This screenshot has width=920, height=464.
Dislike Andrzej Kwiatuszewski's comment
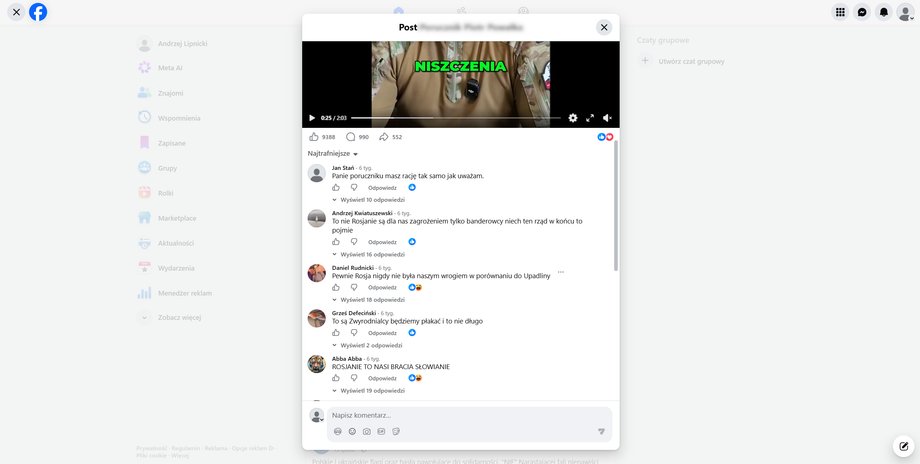coord(354,242)
